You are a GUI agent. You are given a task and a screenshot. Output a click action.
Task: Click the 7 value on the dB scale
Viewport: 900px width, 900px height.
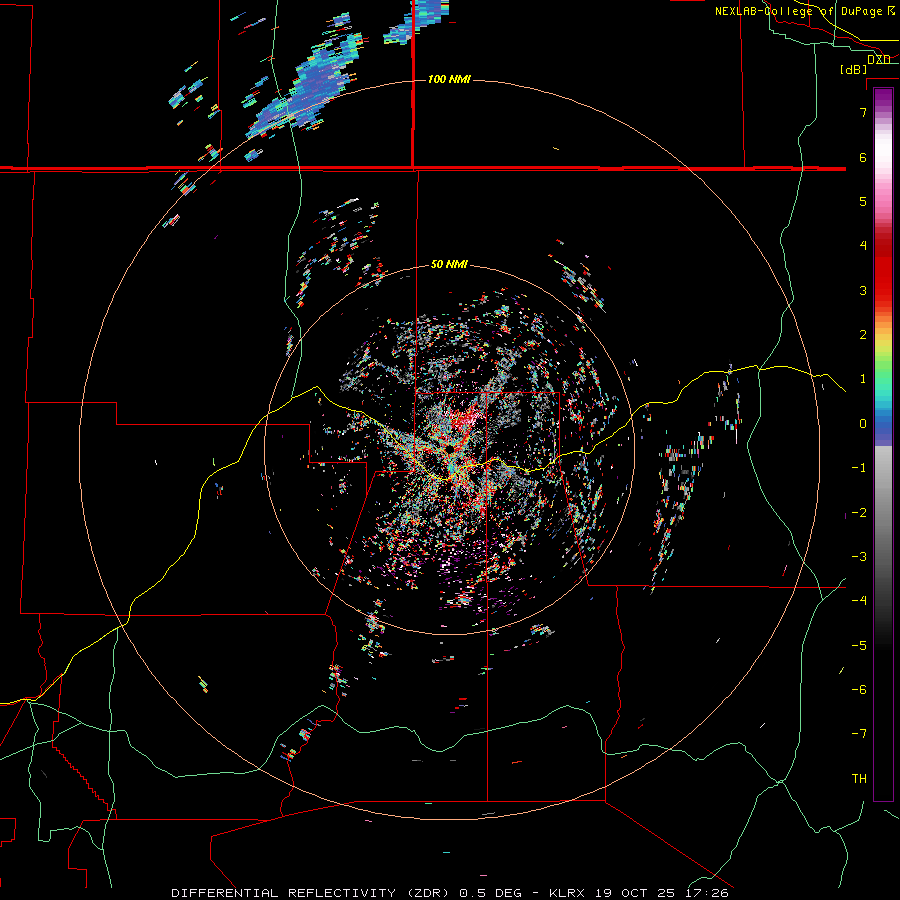[863, 112]
